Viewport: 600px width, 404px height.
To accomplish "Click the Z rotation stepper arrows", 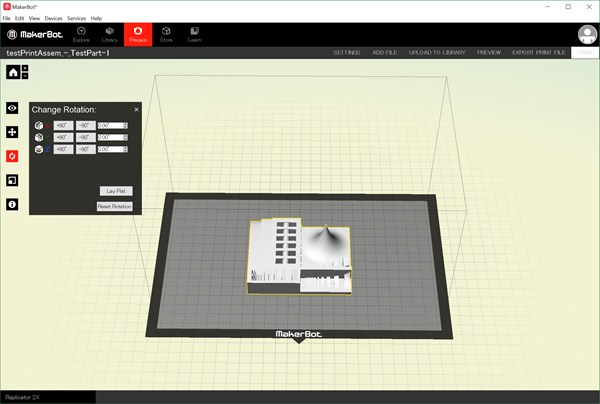I will point(126,149).
